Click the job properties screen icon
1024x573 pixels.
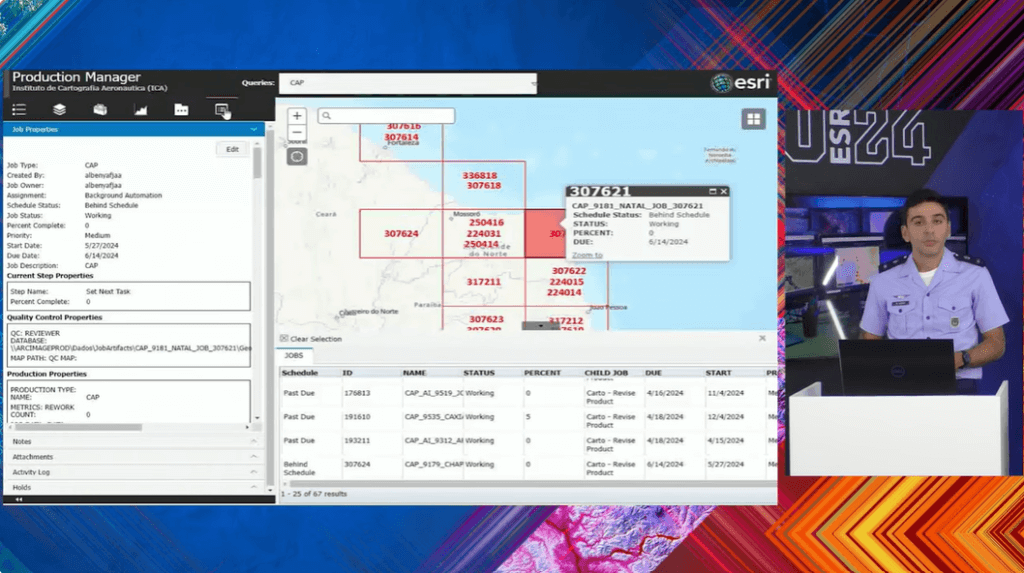point(222,110)
